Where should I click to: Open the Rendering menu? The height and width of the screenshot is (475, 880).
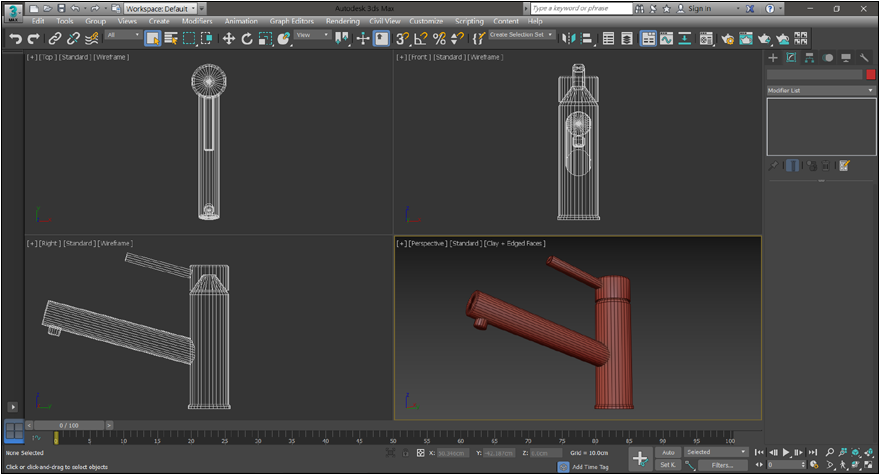point(343,20)
